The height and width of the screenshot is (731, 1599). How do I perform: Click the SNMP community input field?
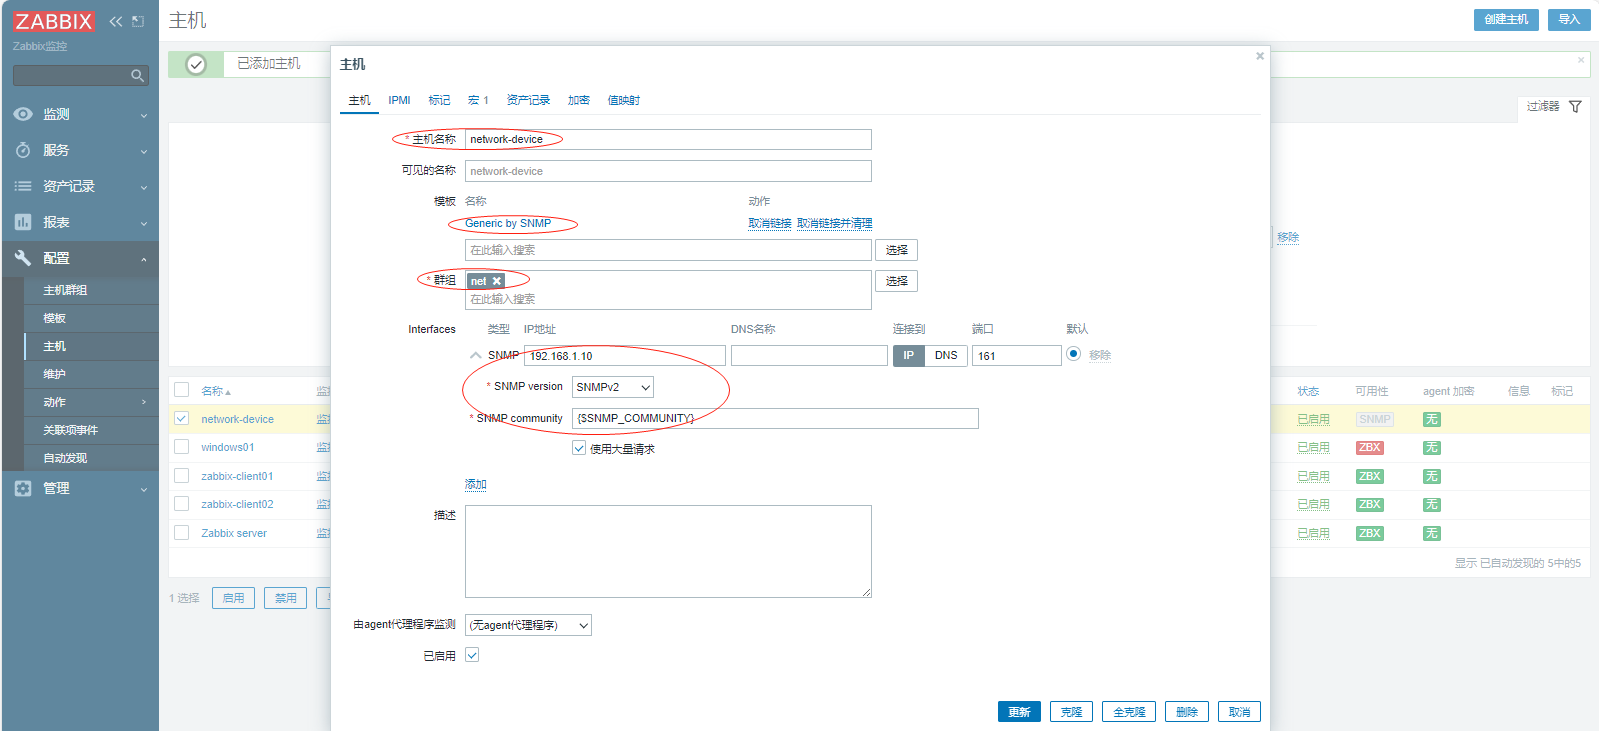click(775, 418)
